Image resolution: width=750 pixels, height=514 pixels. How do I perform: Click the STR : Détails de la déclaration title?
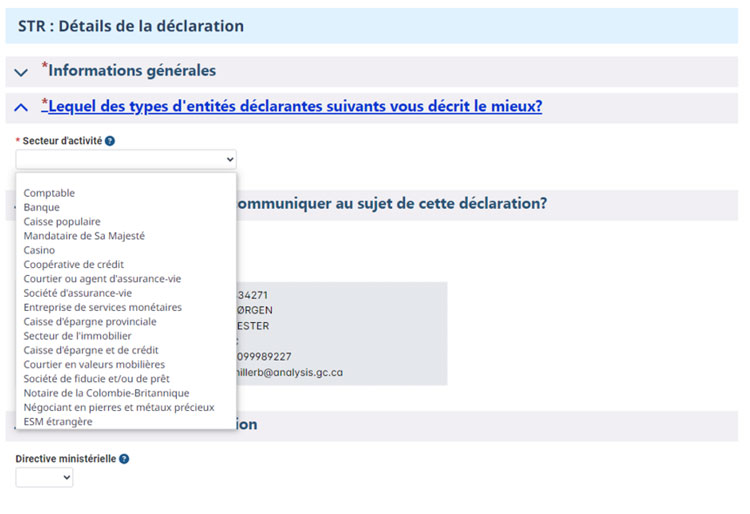point(131,26)
